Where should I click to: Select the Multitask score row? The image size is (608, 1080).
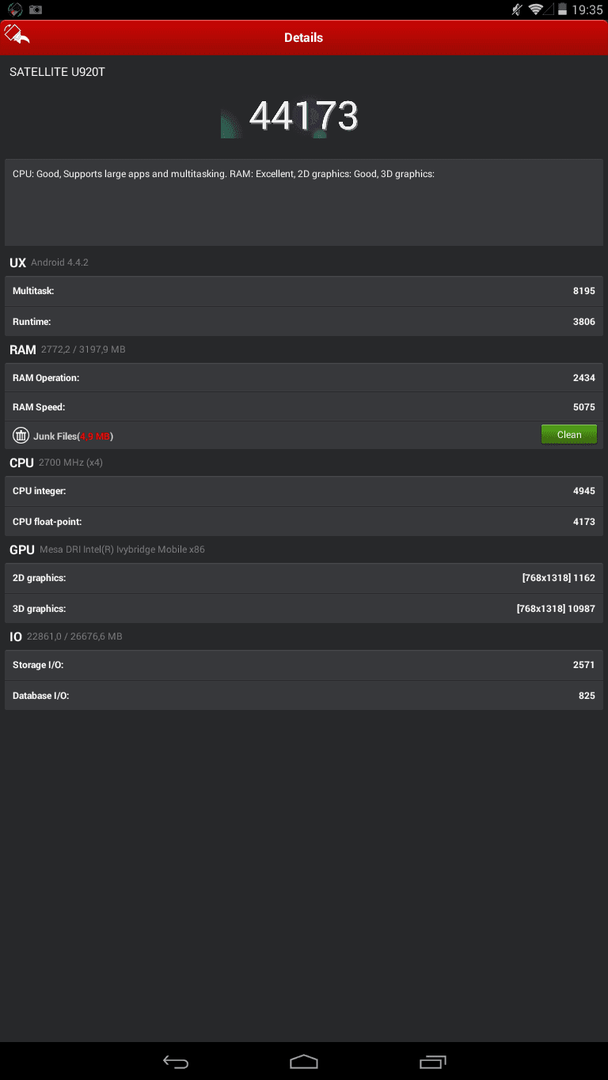[304, 291]
